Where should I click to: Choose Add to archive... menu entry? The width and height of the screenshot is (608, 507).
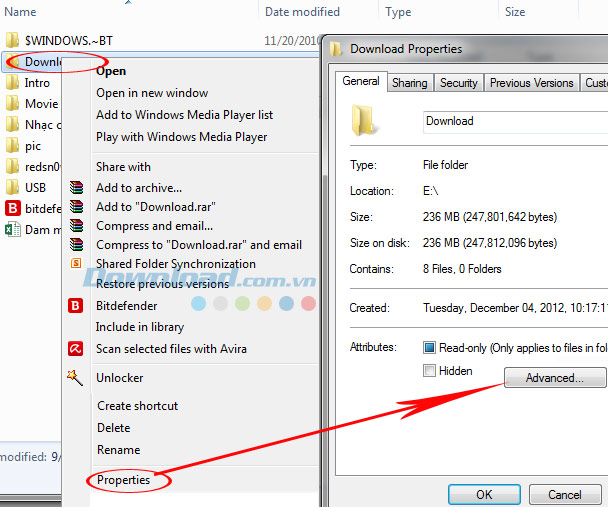point(139,188)
